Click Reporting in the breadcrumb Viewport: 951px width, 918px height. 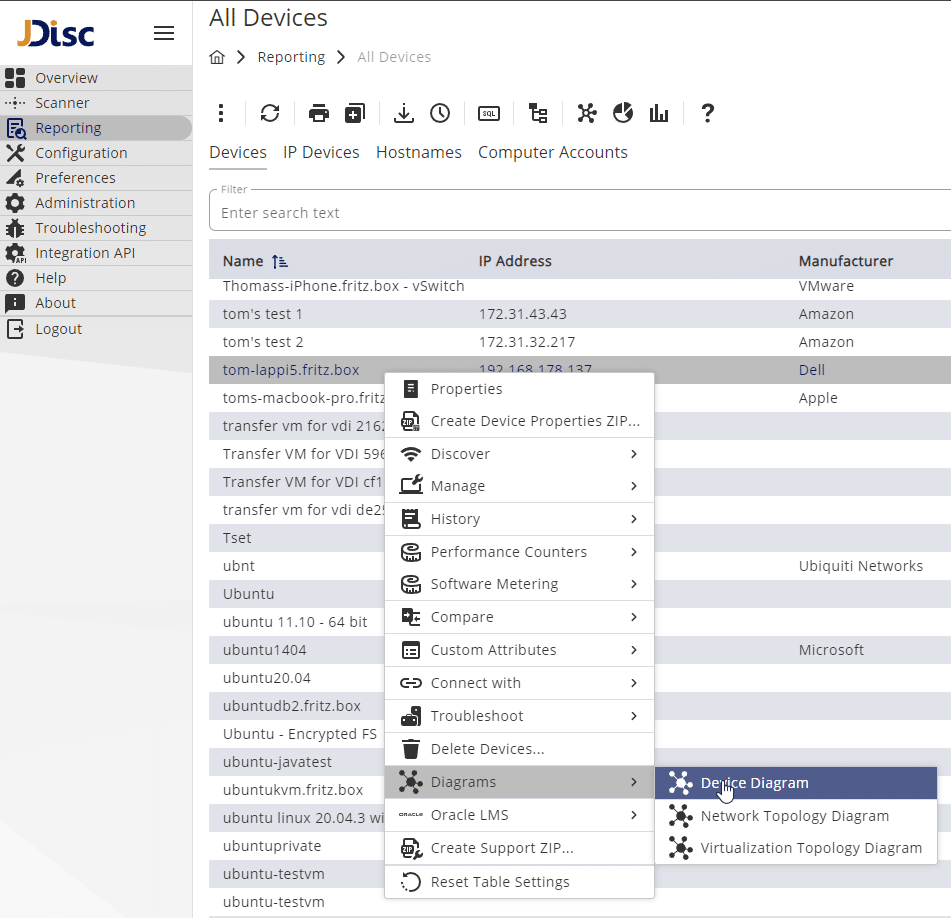[x=291, y=57]
